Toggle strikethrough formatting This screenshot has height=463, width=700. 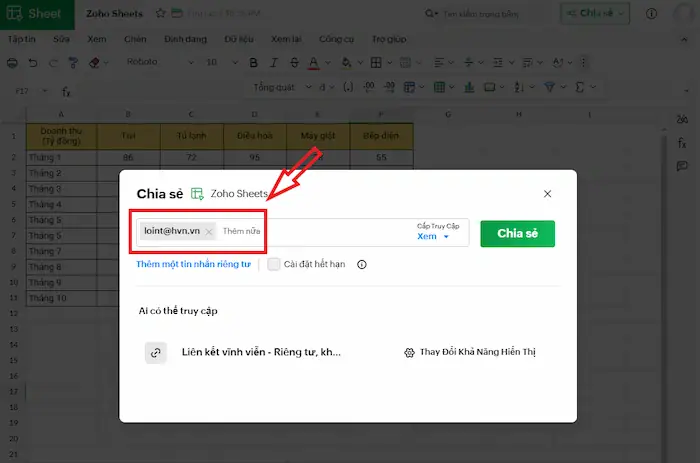(x=294, y=63)
